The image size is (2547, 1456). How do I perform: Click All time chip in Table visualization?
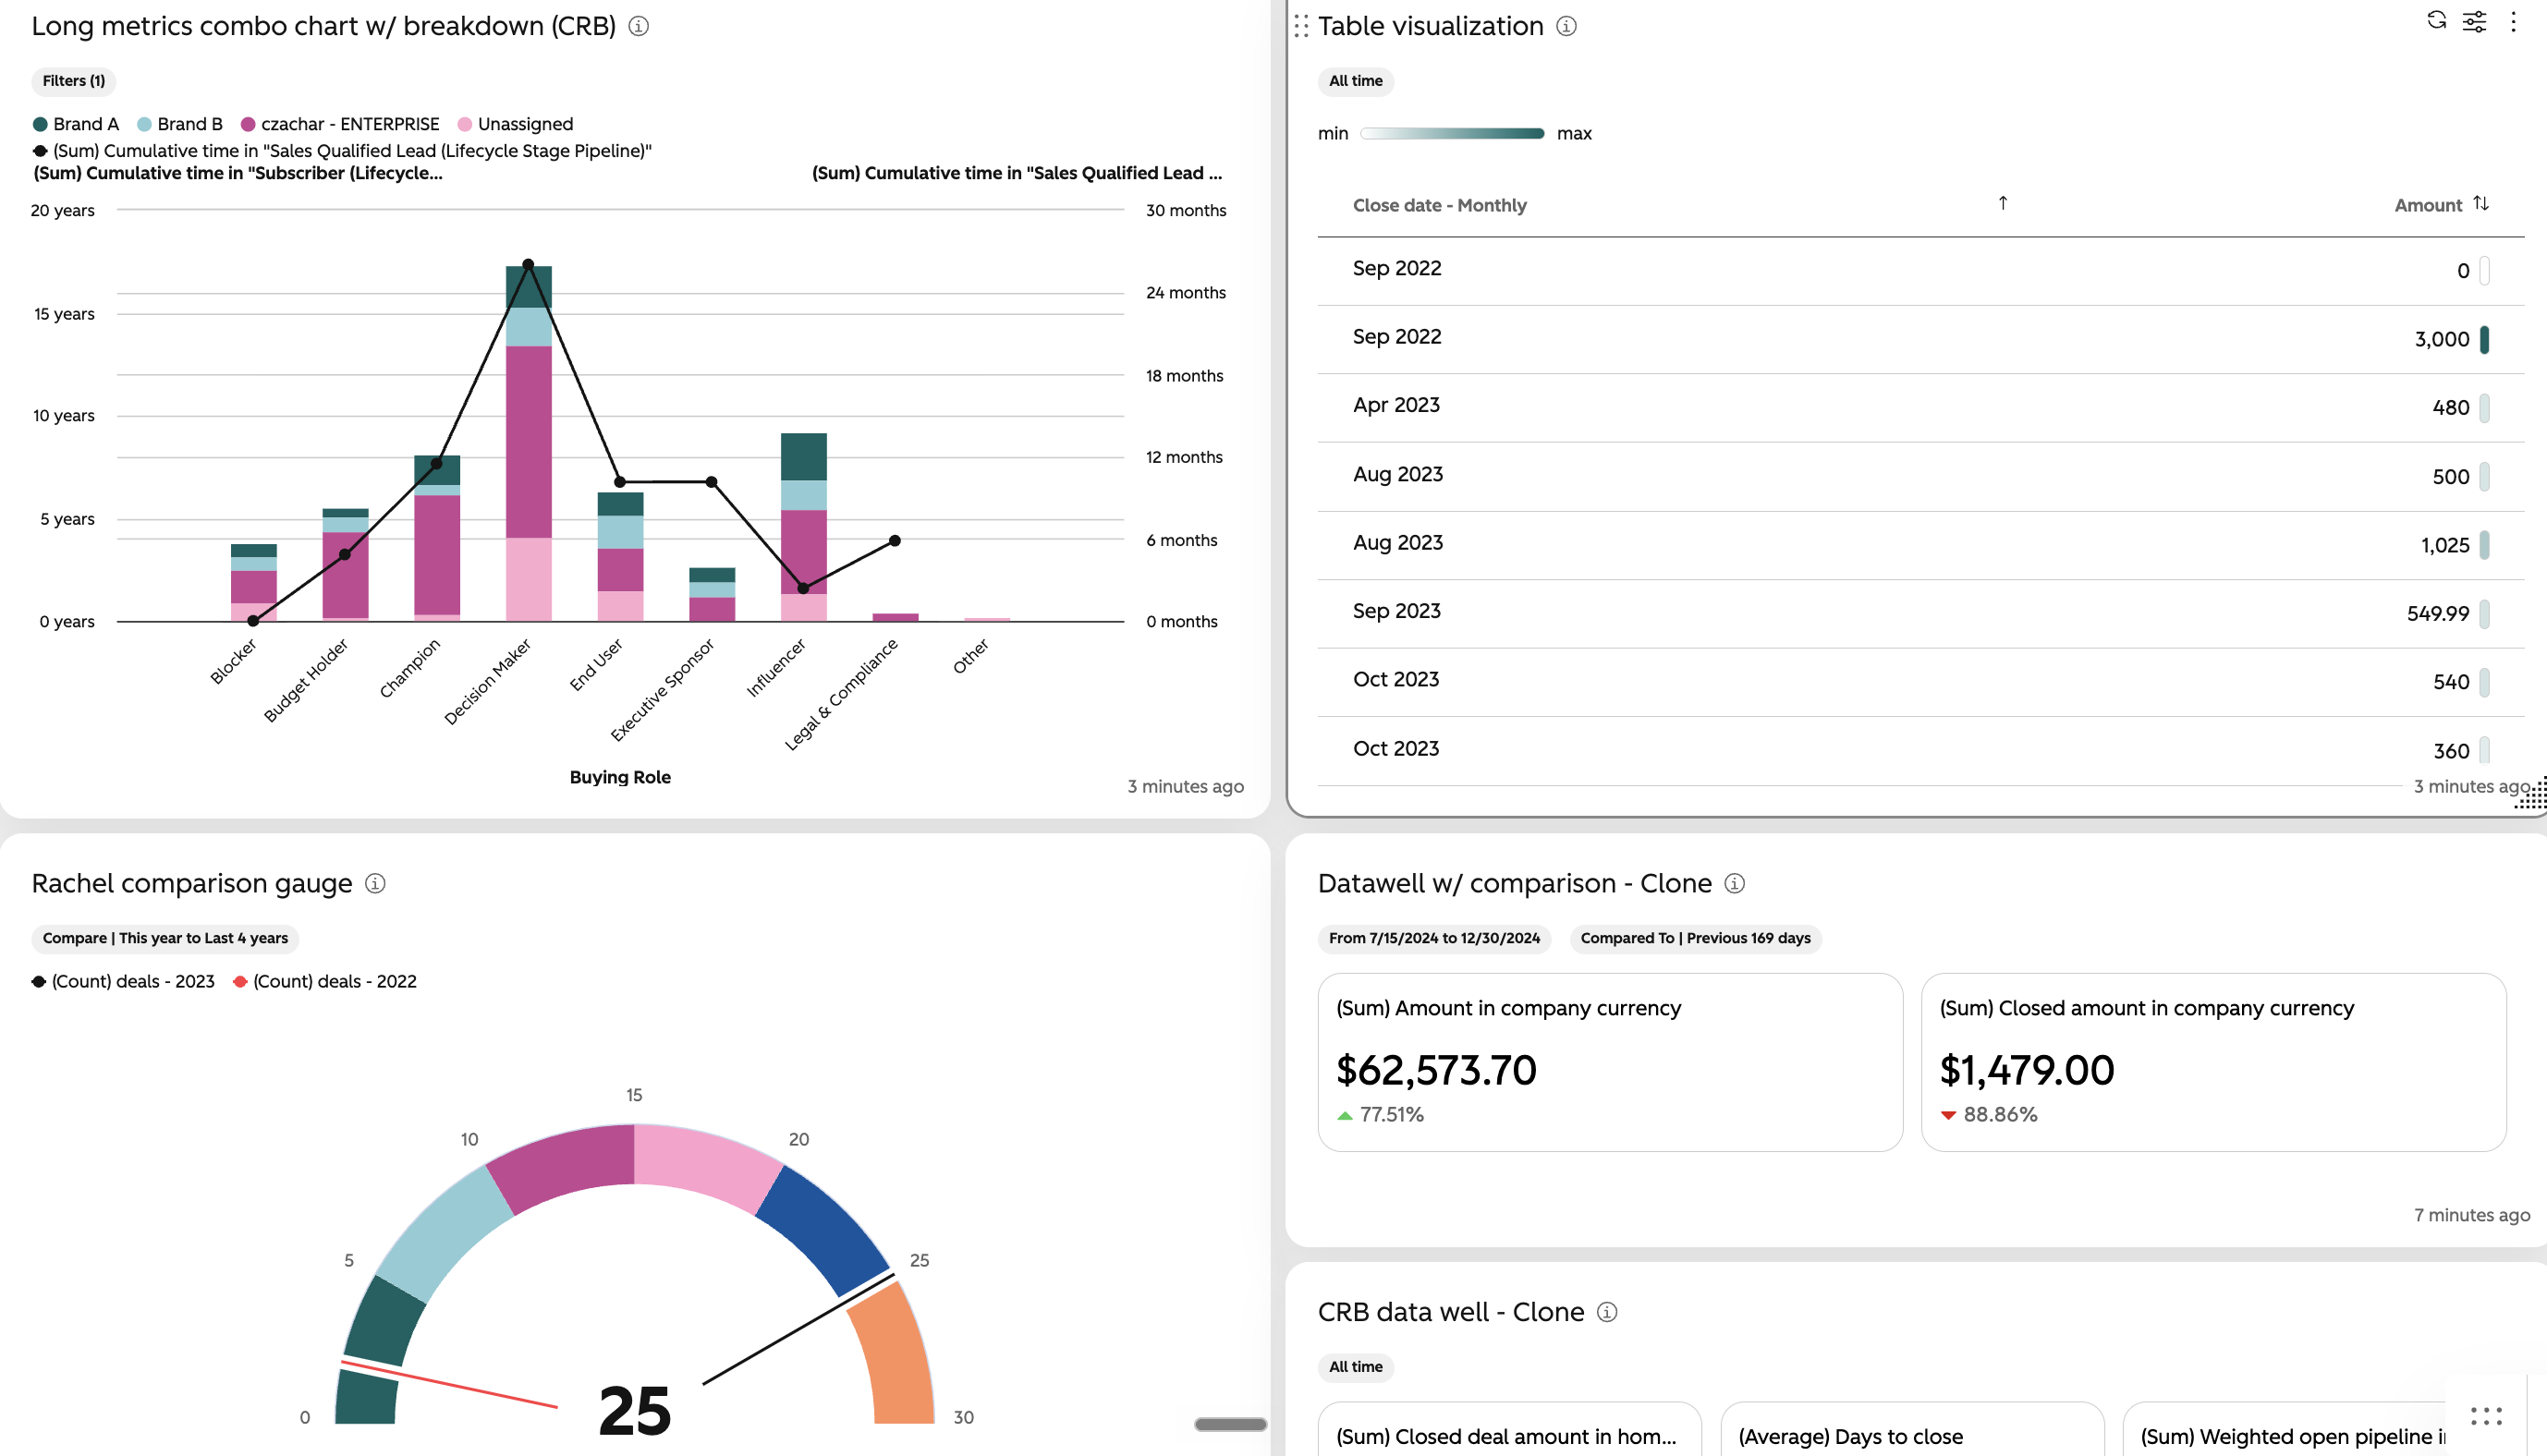[x=1355, y=81]
